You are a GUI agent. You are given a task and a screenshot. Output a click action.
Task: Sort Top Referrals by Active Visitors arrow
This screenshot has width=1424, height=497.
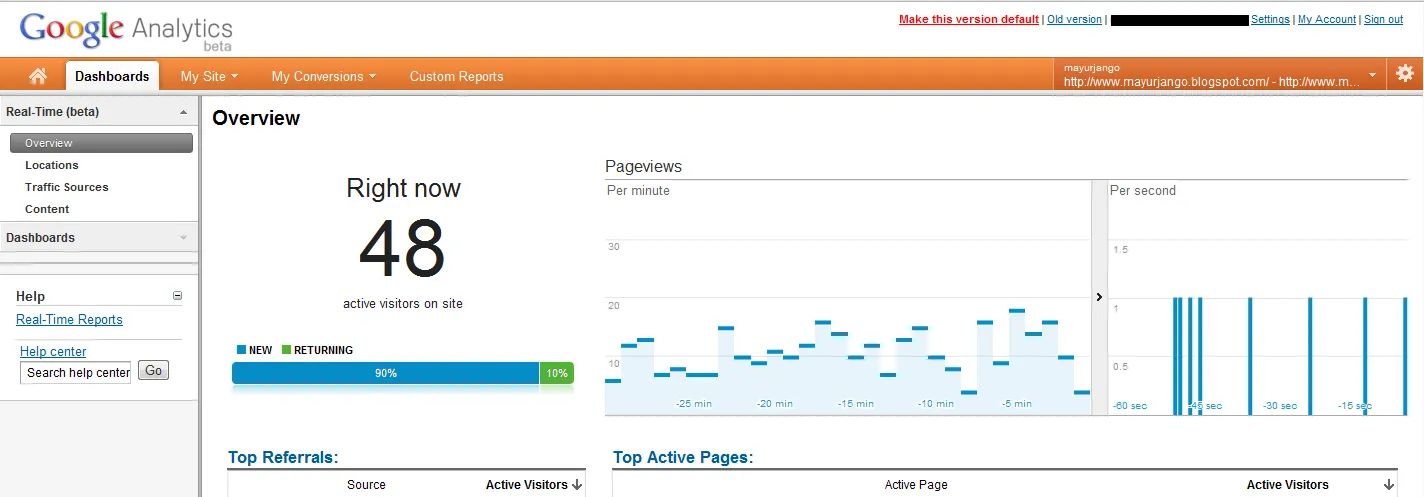coord(577,485)
